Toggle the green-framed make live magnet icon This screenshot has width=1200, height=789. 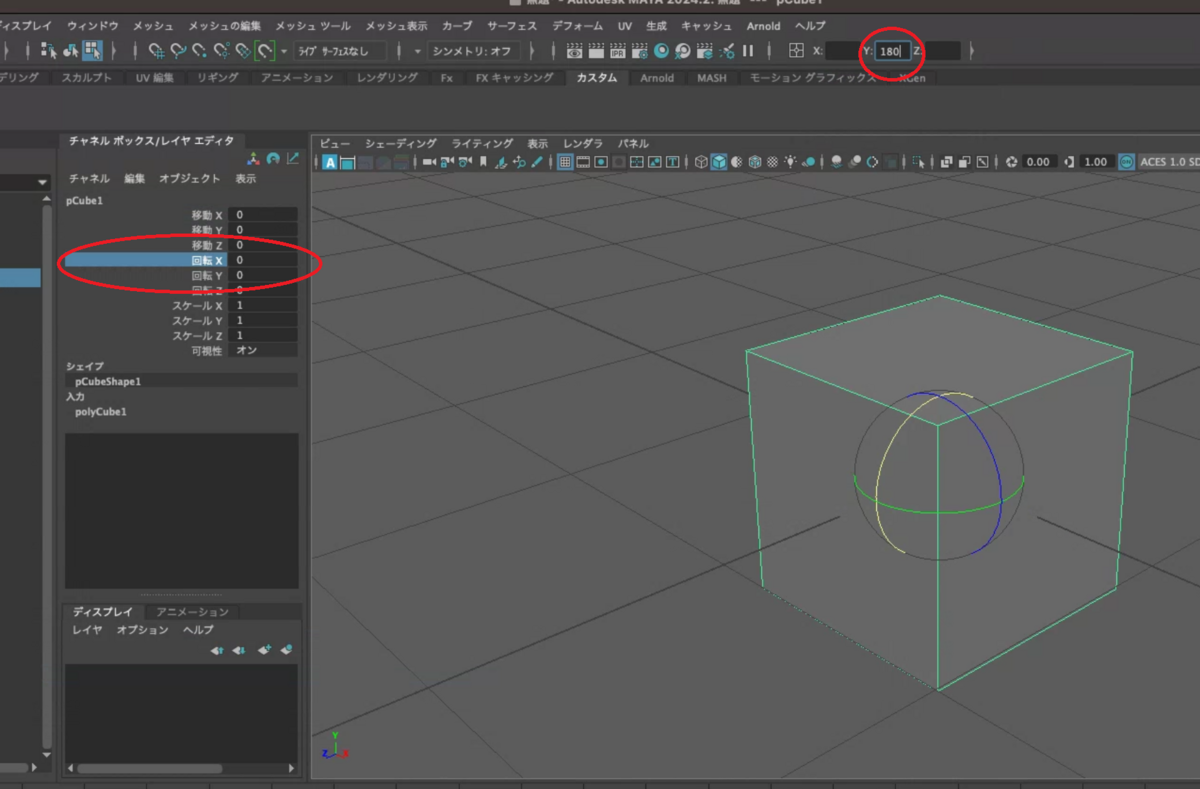pyautogui.click(x=266, y=50)
